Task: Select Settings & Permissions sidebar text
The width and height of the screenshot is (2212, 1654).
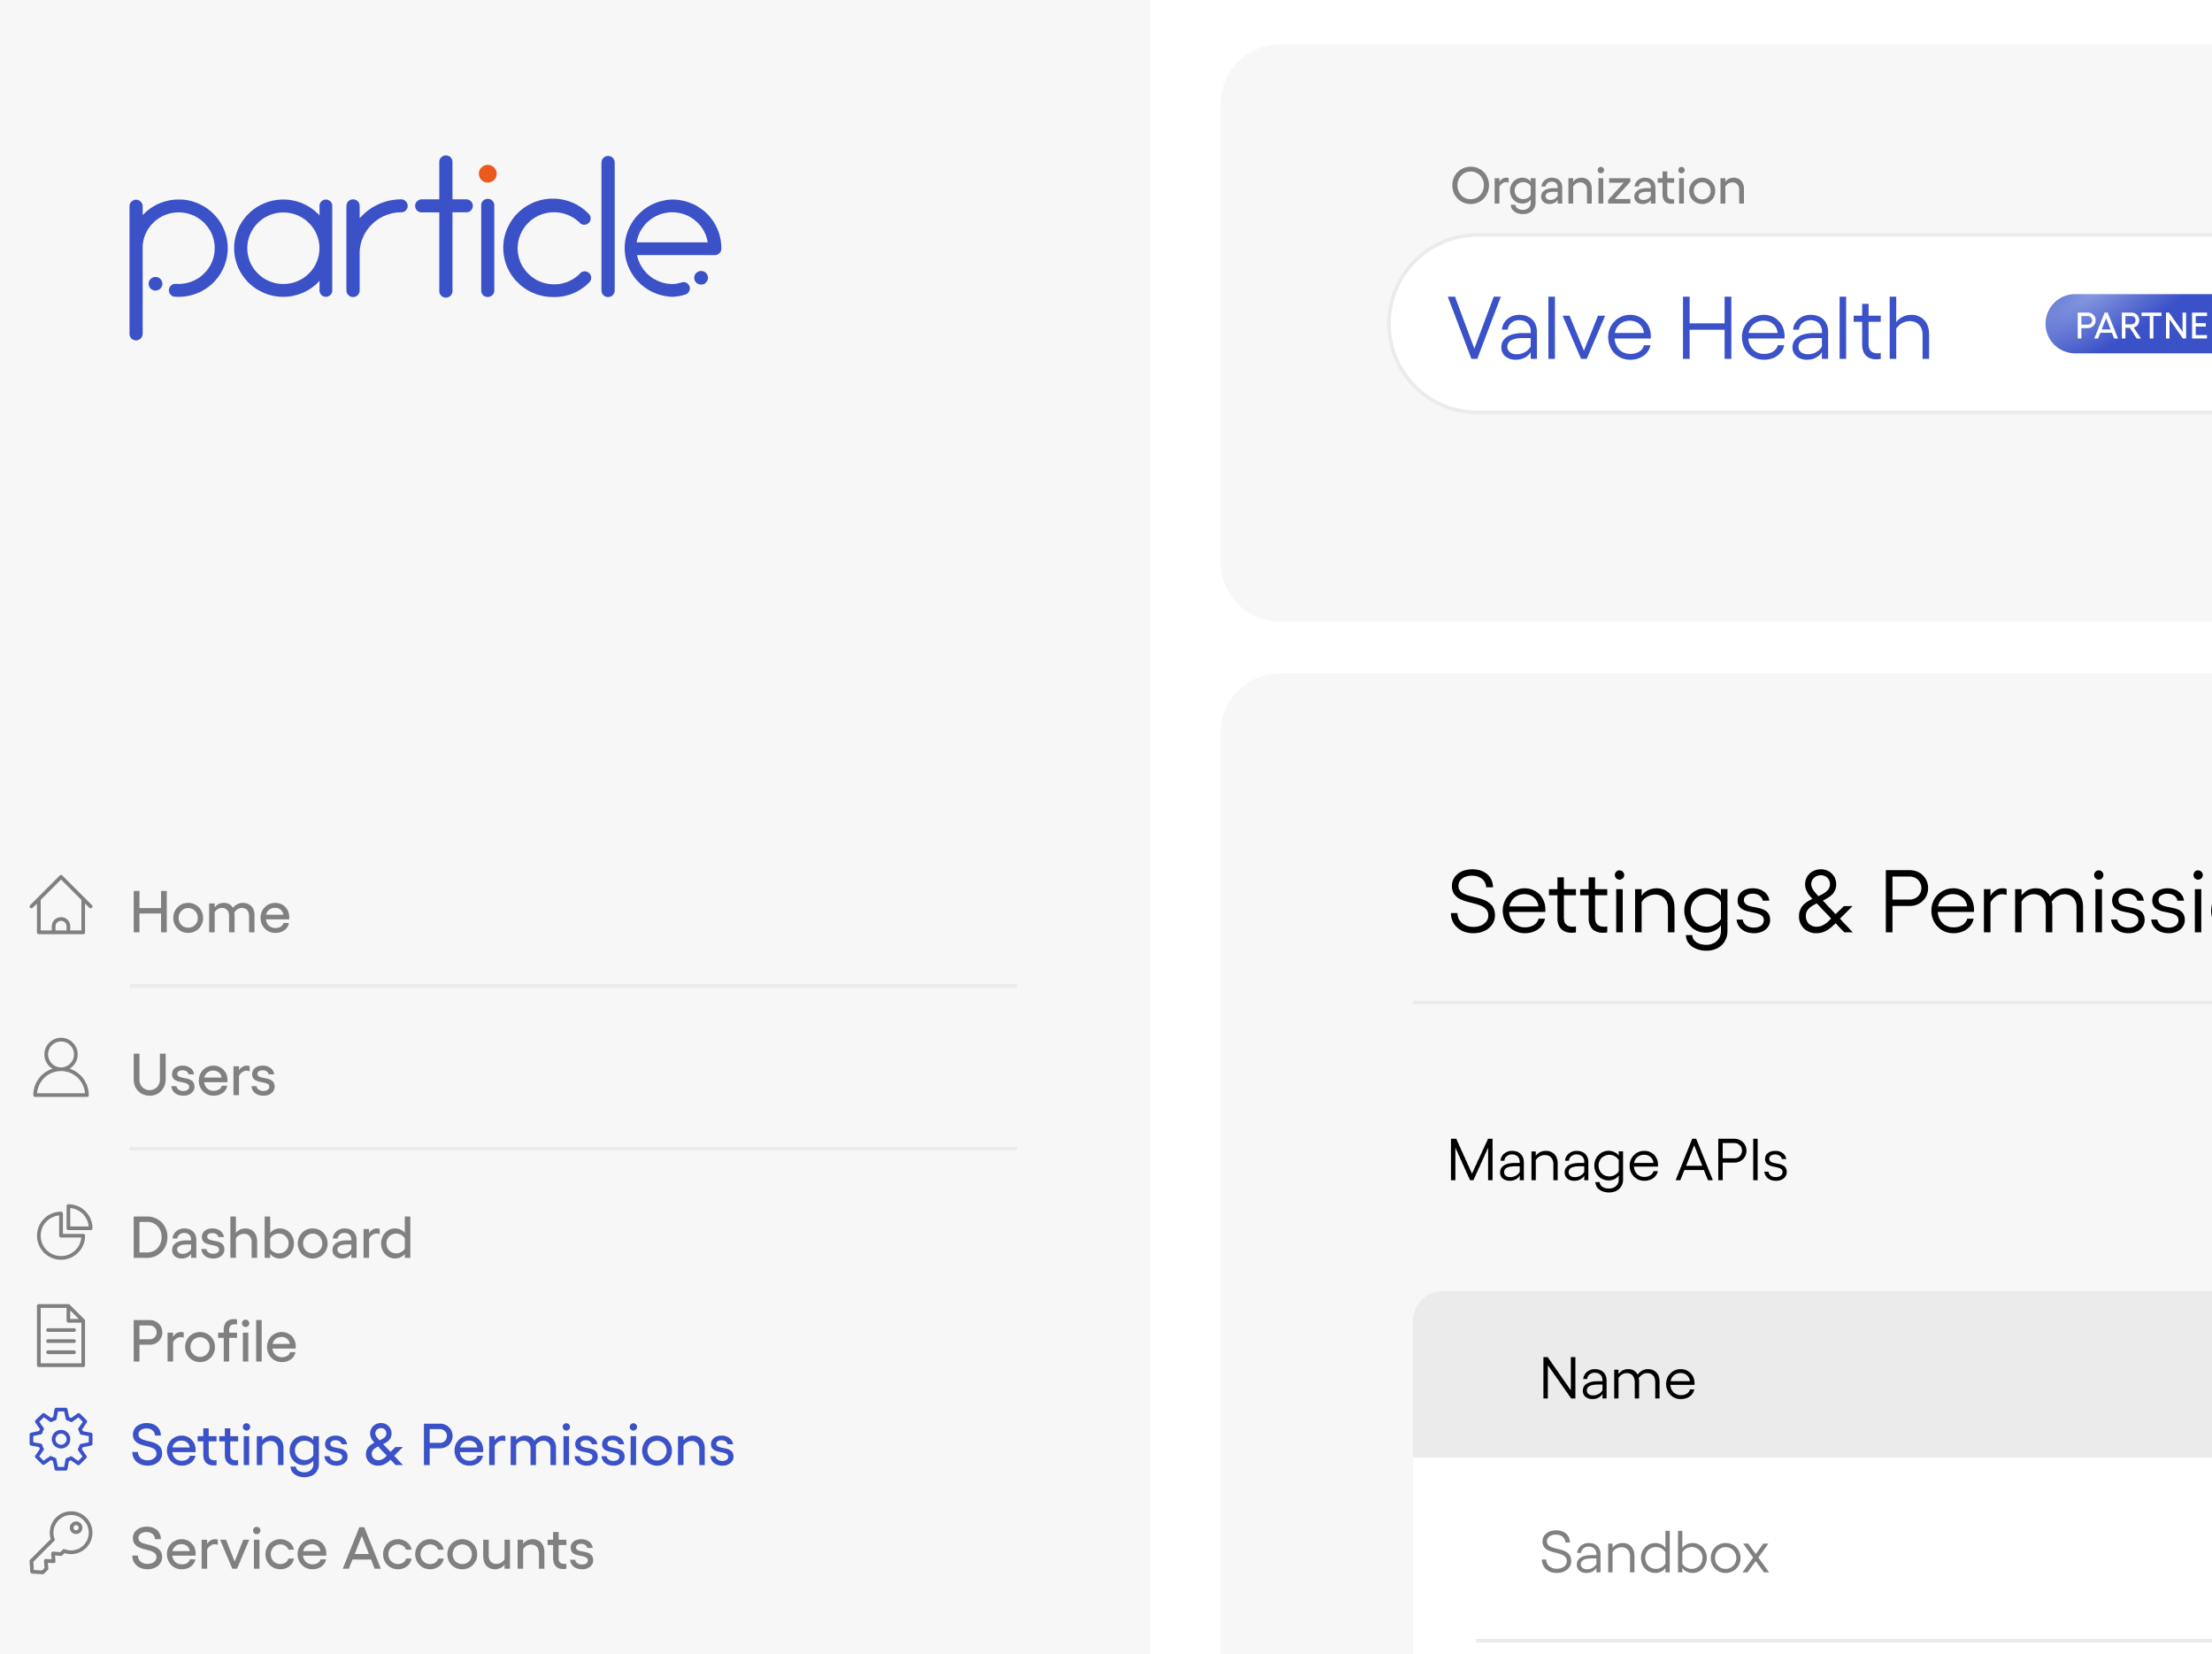Action: point(432,1446)
